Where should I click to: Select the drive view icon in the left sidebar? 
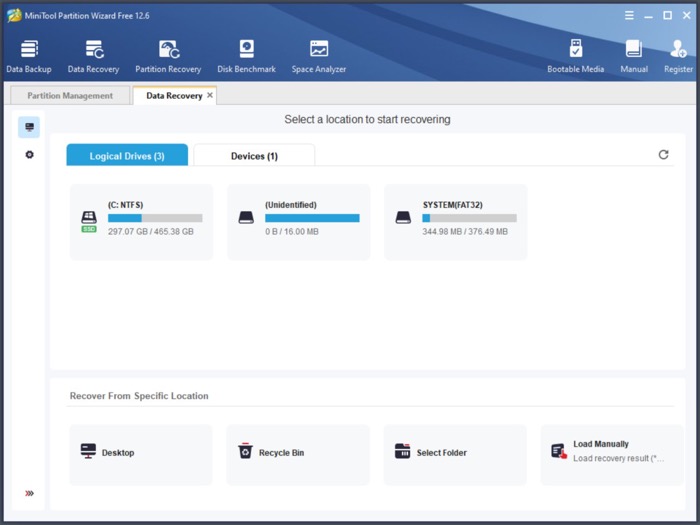[x=29, y=127]
